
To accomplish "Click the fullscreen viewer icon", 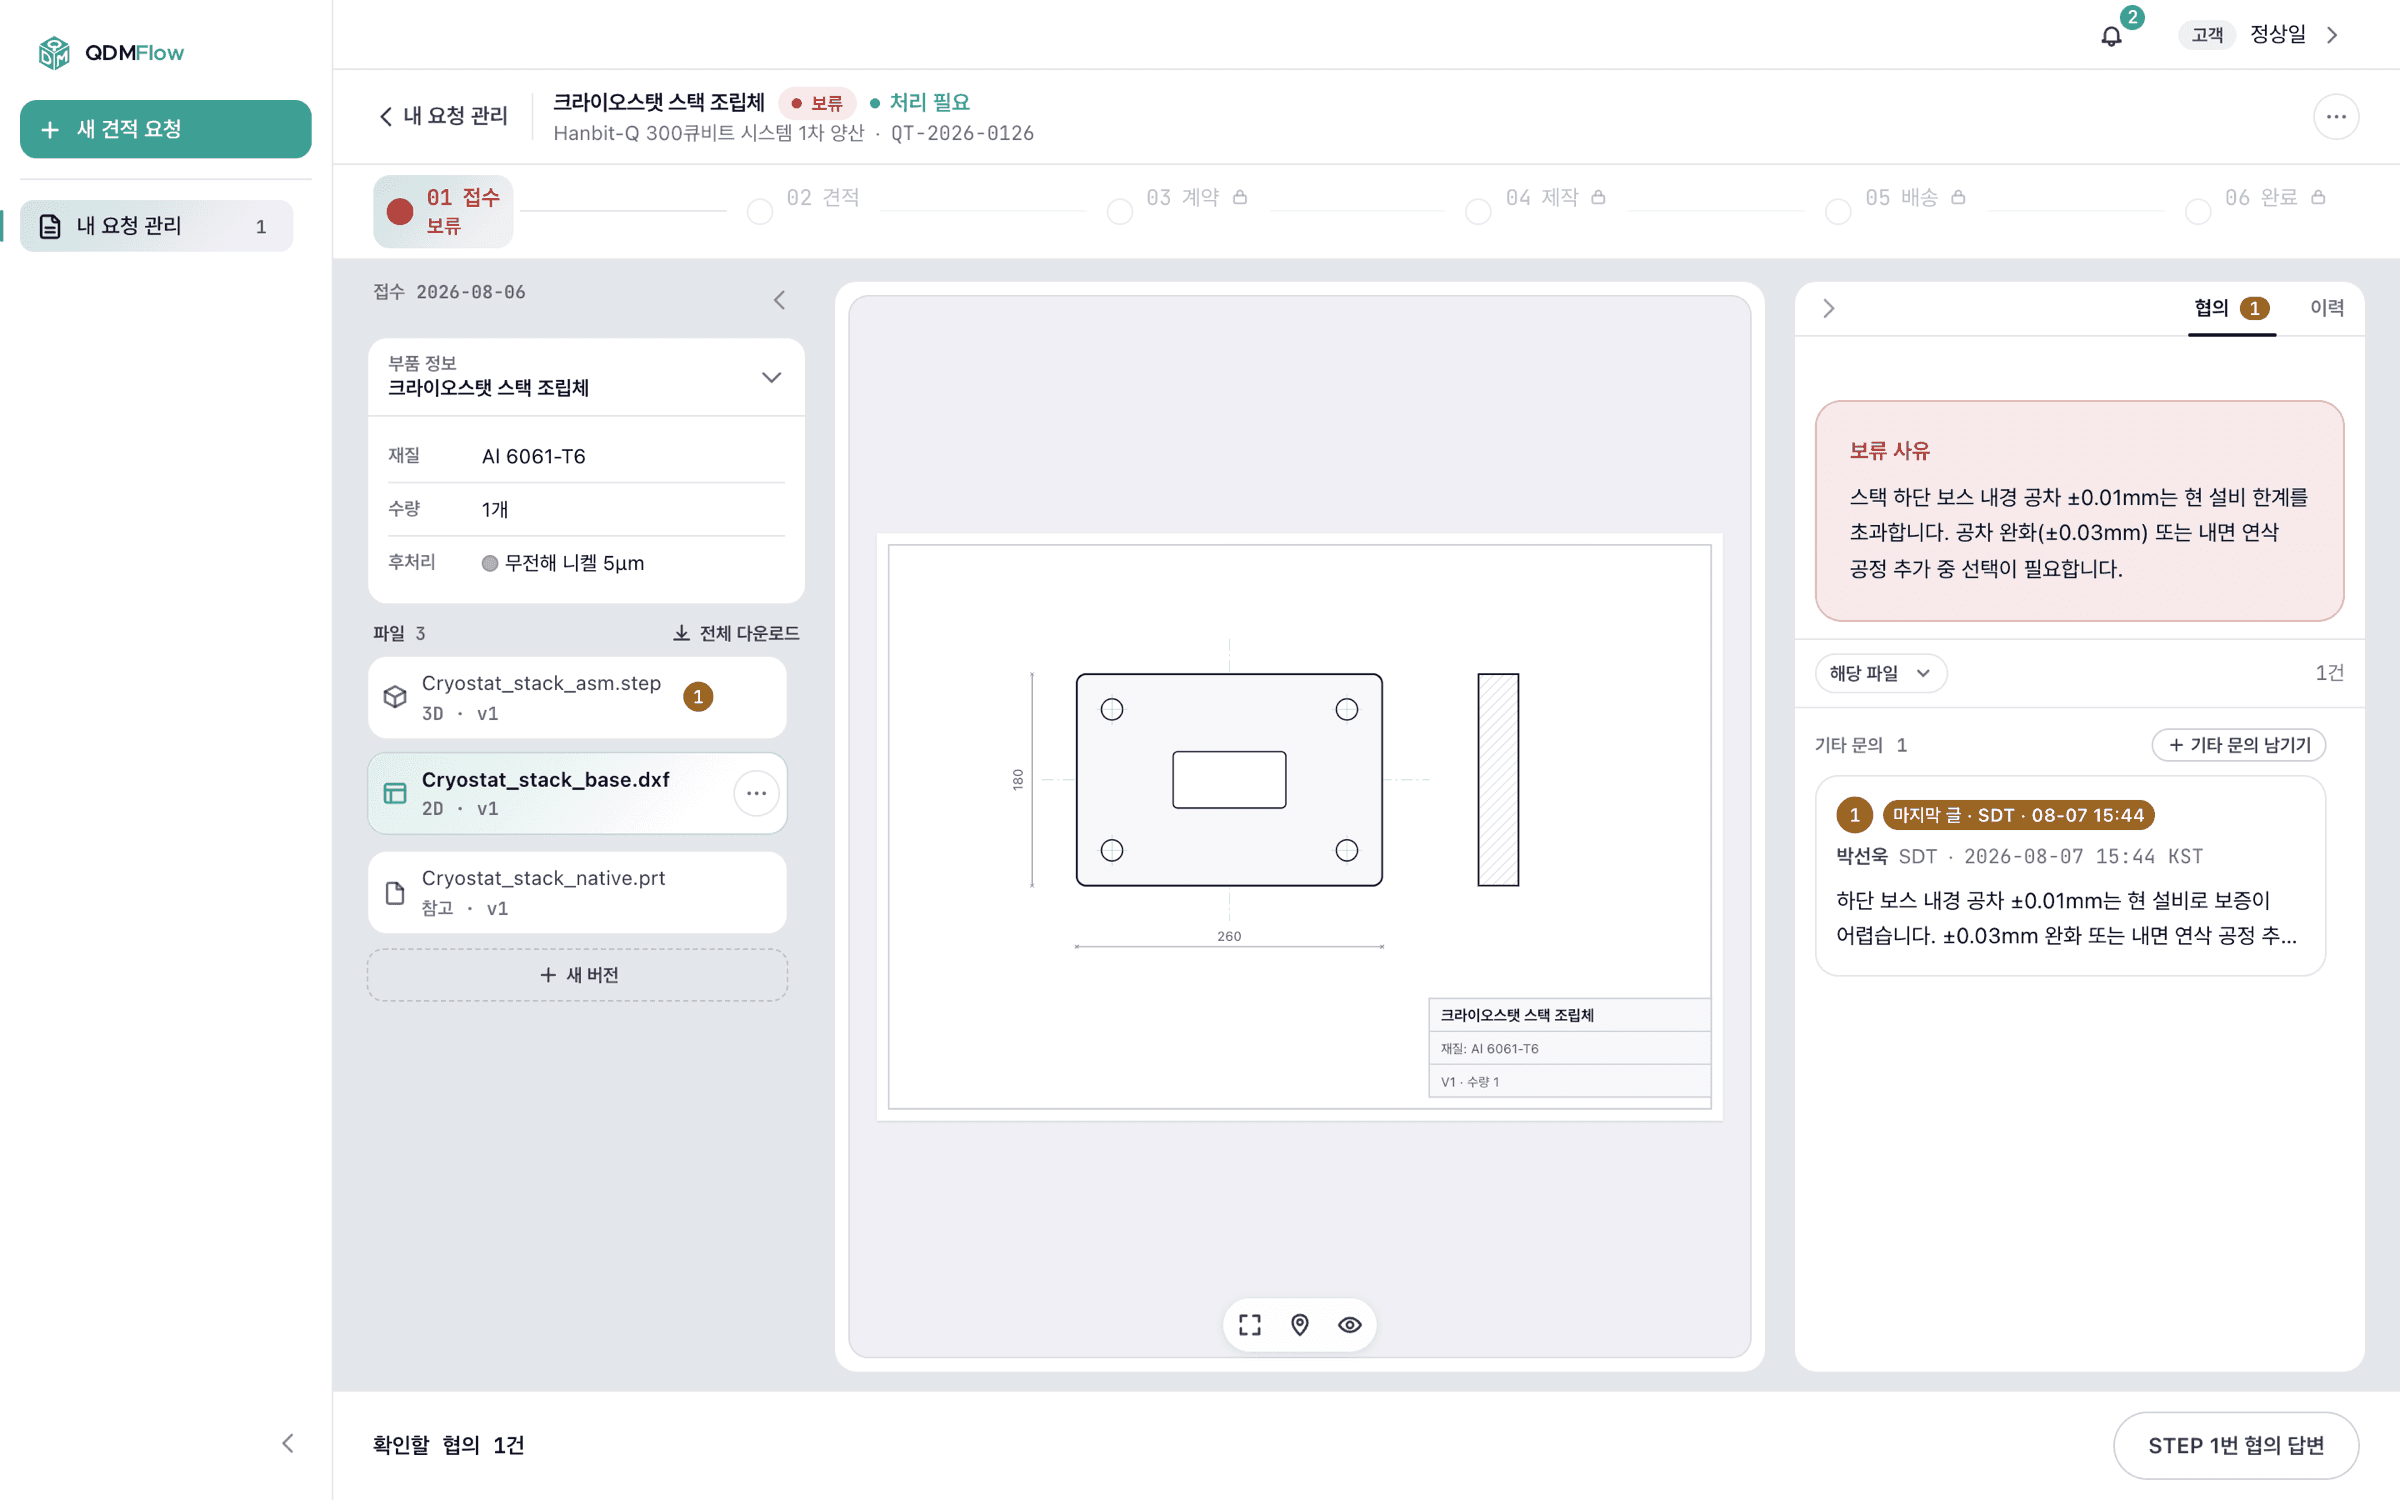I will coord(1250,1325).
